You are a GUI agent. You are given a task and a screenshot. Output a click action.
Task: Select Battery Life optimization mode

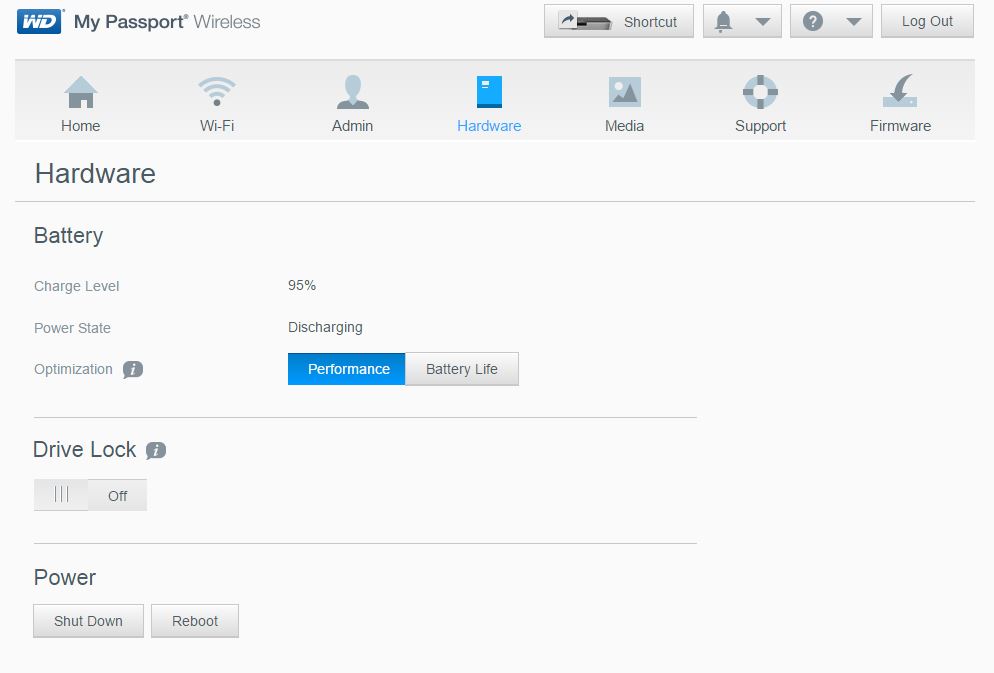point(462,369)
